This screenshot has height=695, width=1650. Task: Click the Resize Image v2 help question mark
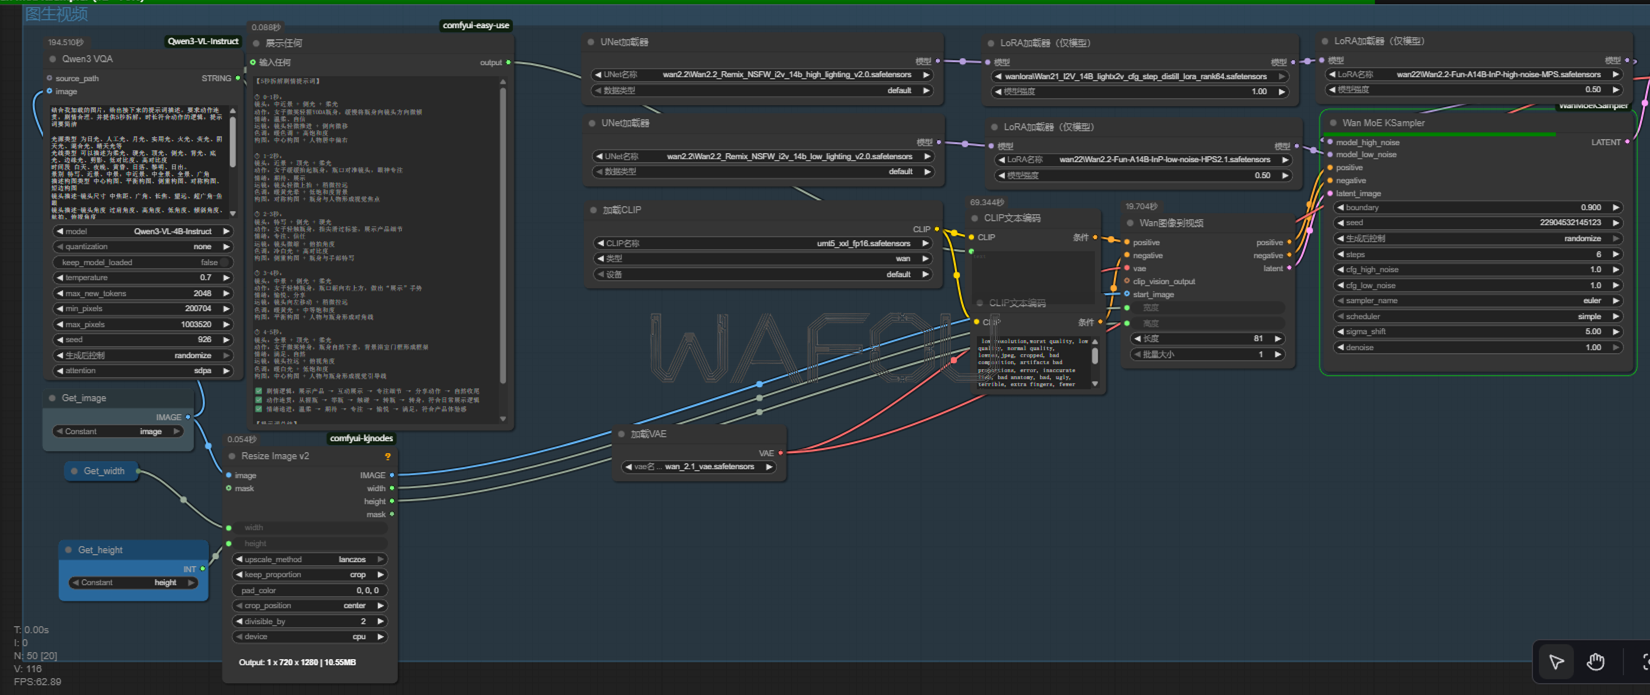click(387, 457)
